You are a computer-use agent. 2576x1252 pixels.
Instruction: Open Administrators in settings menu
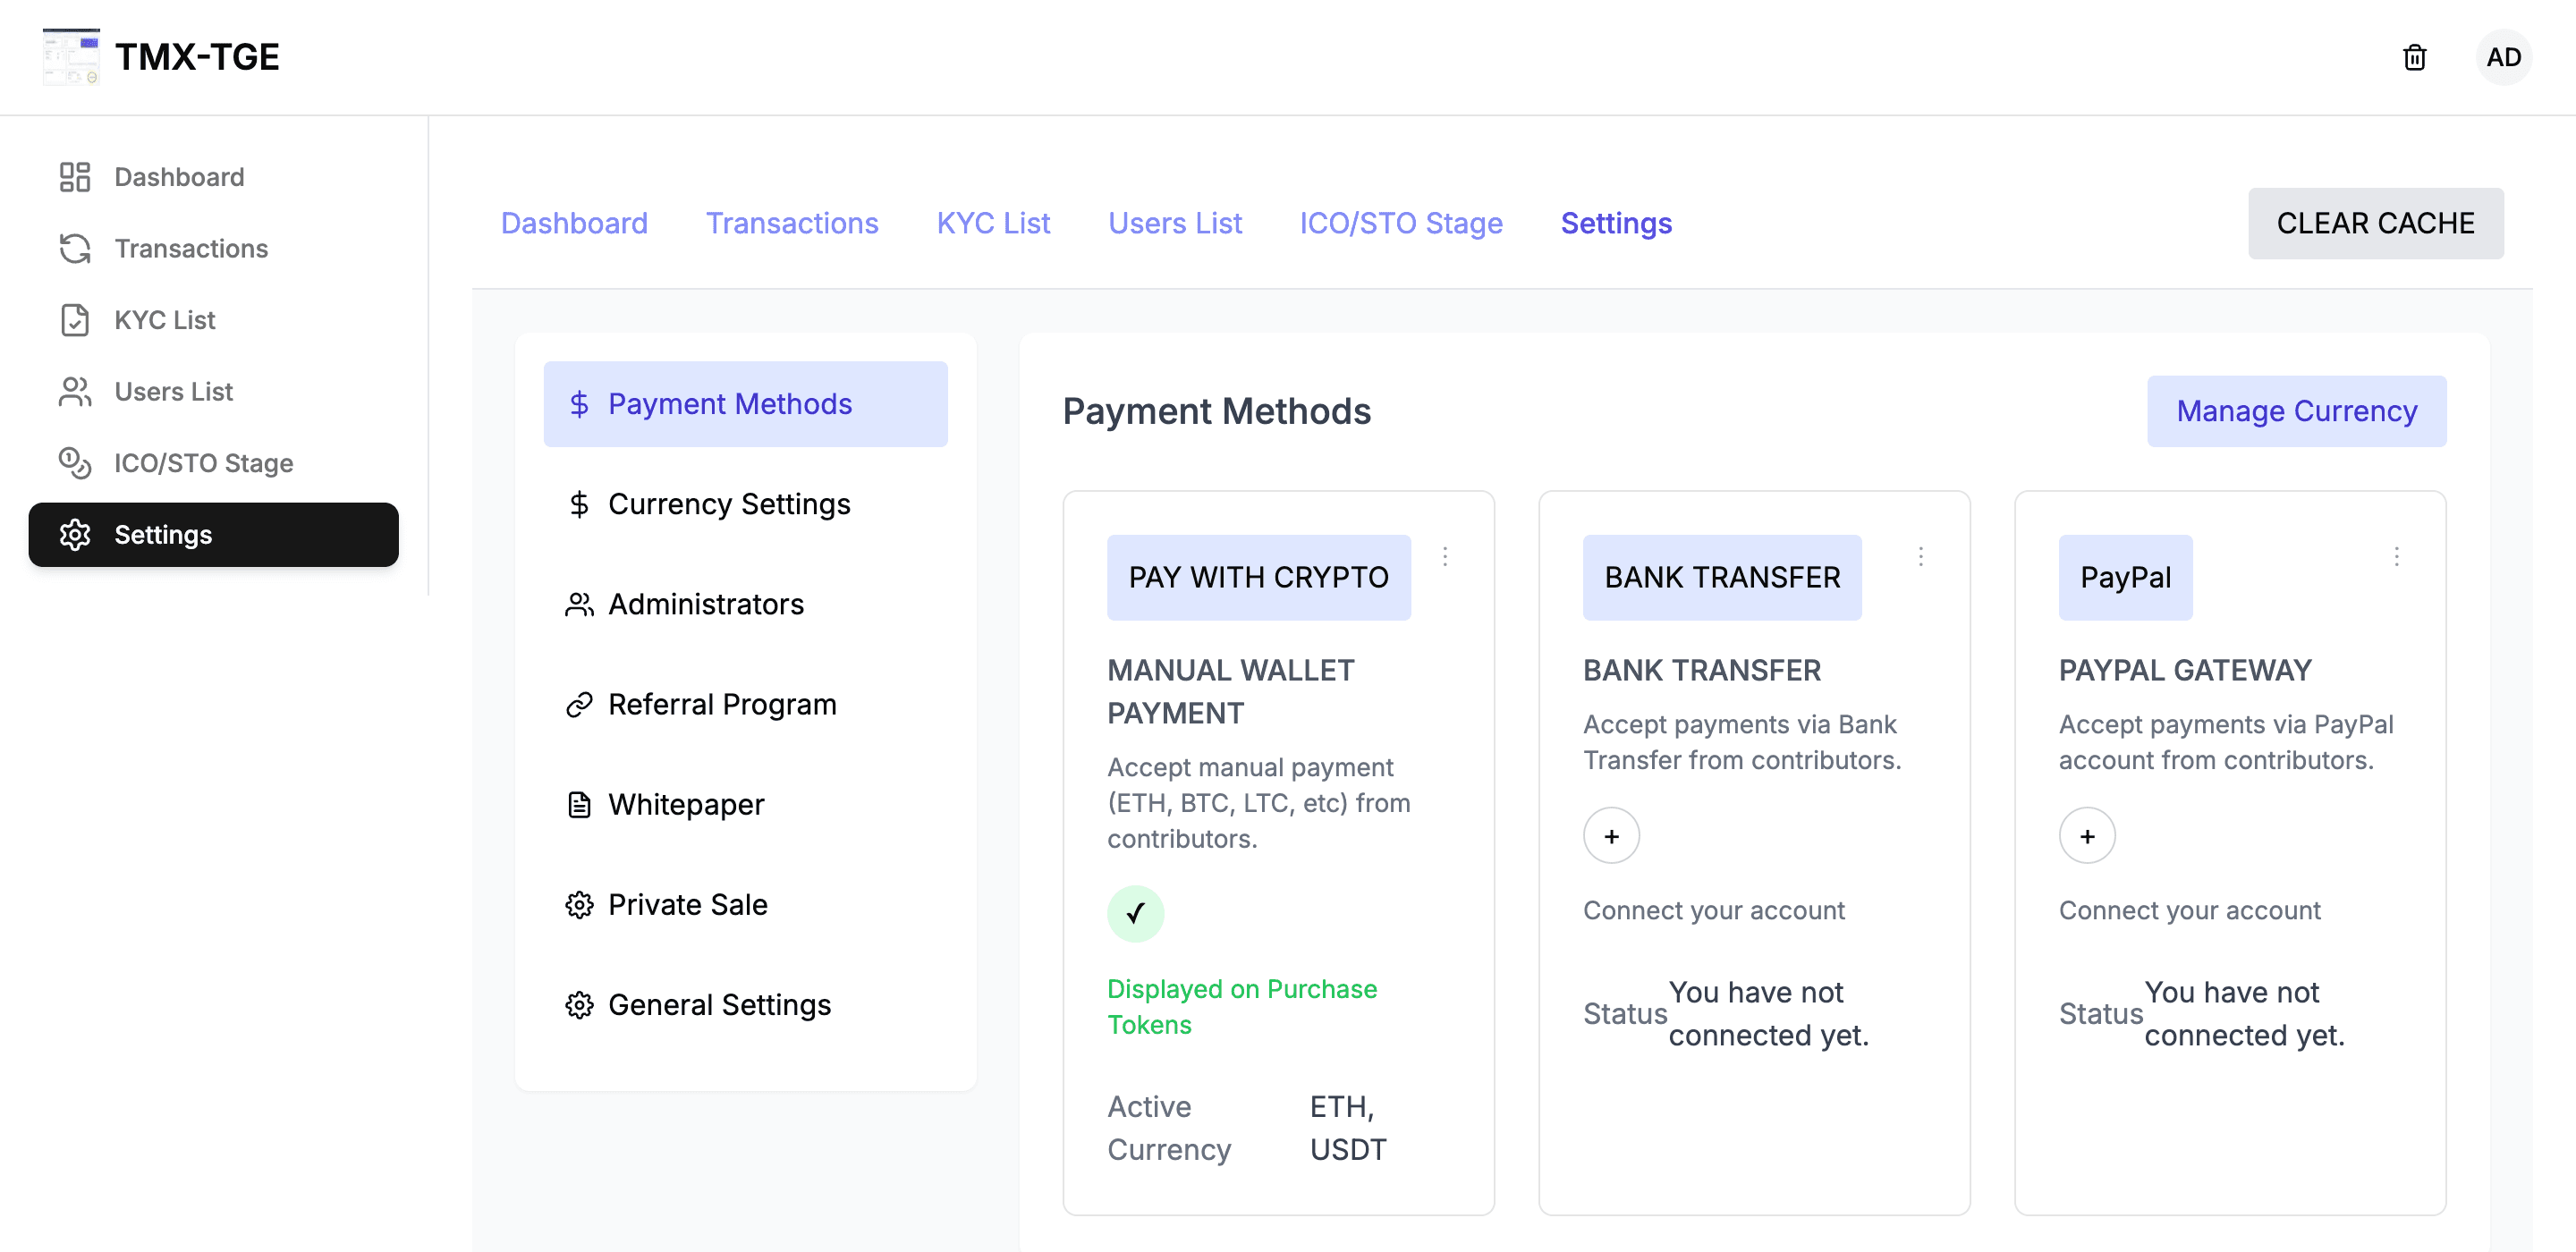point(745,604)
